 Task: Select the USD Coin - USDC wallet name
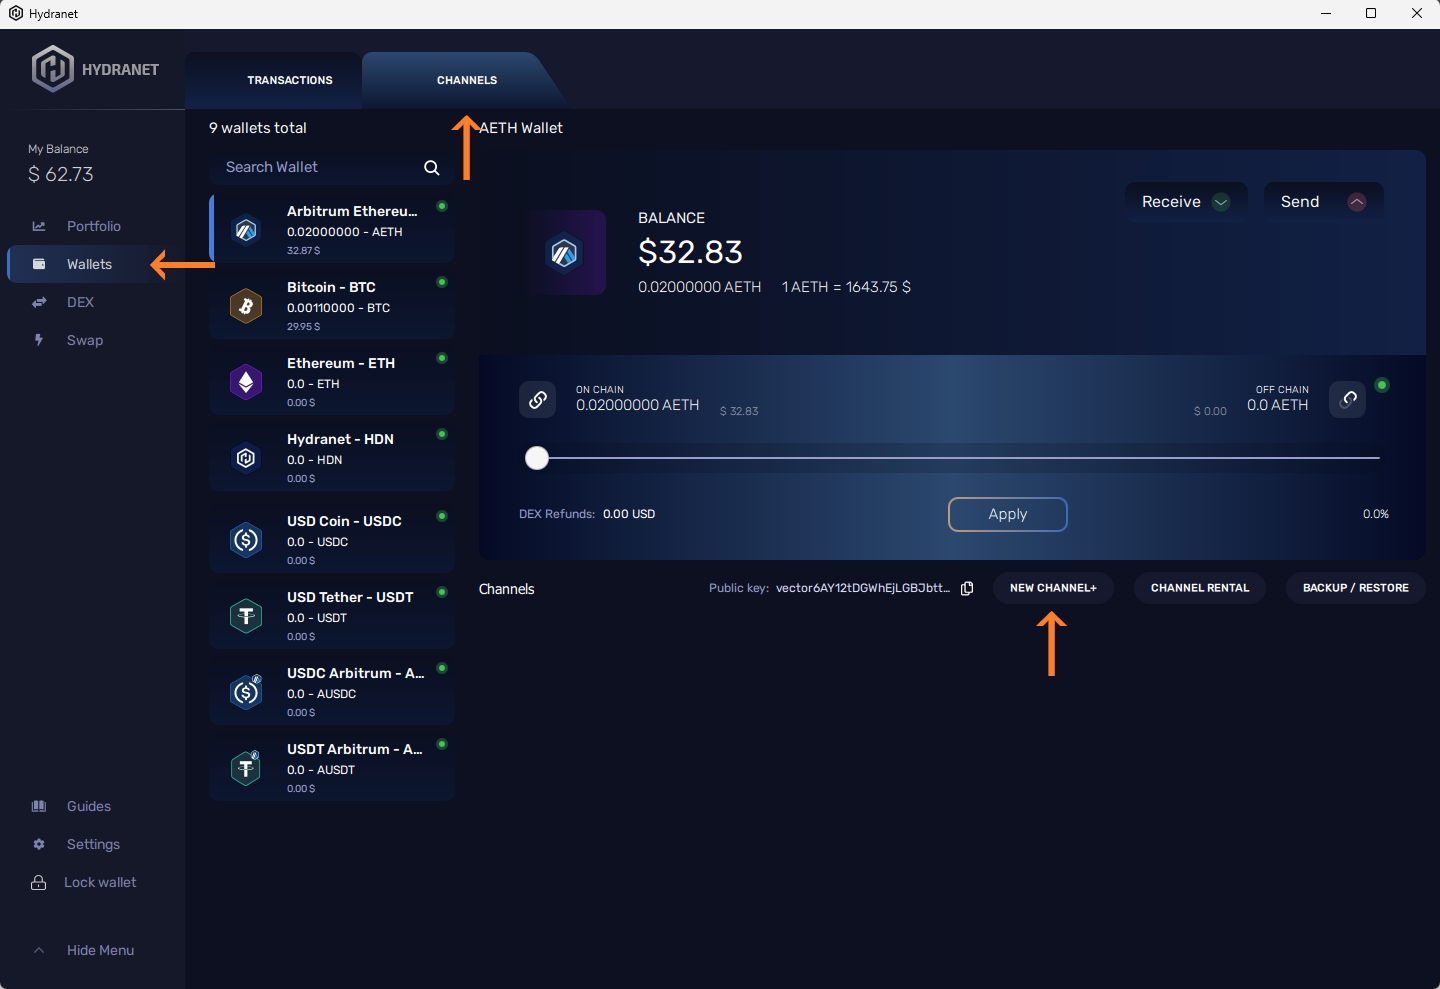tap(344, 521)
